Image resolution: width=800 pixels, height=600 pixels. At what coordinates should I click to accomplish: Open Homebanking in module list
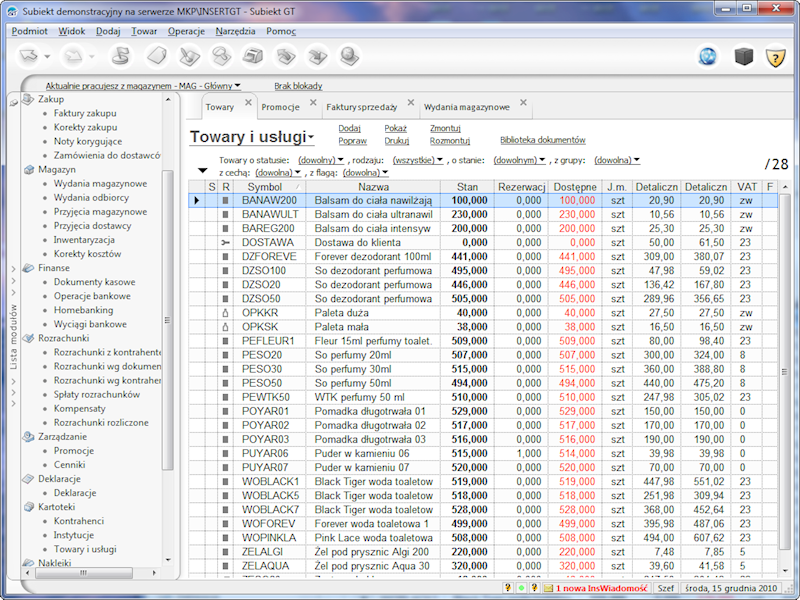[84, 310]
